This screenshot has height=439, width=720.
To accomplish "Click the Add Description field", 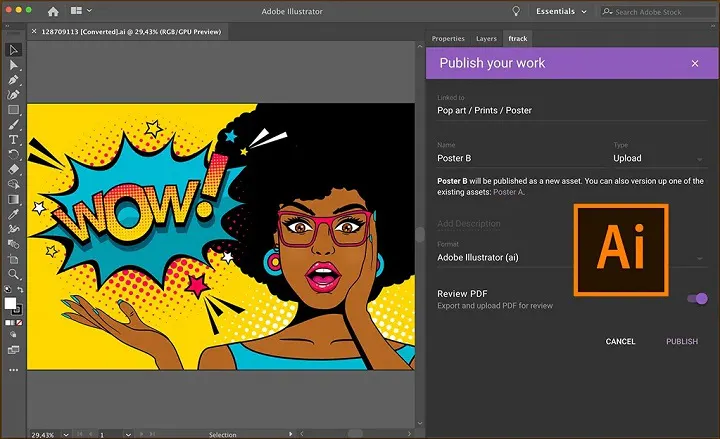I will pyautogui.click(x=469, y=224).
